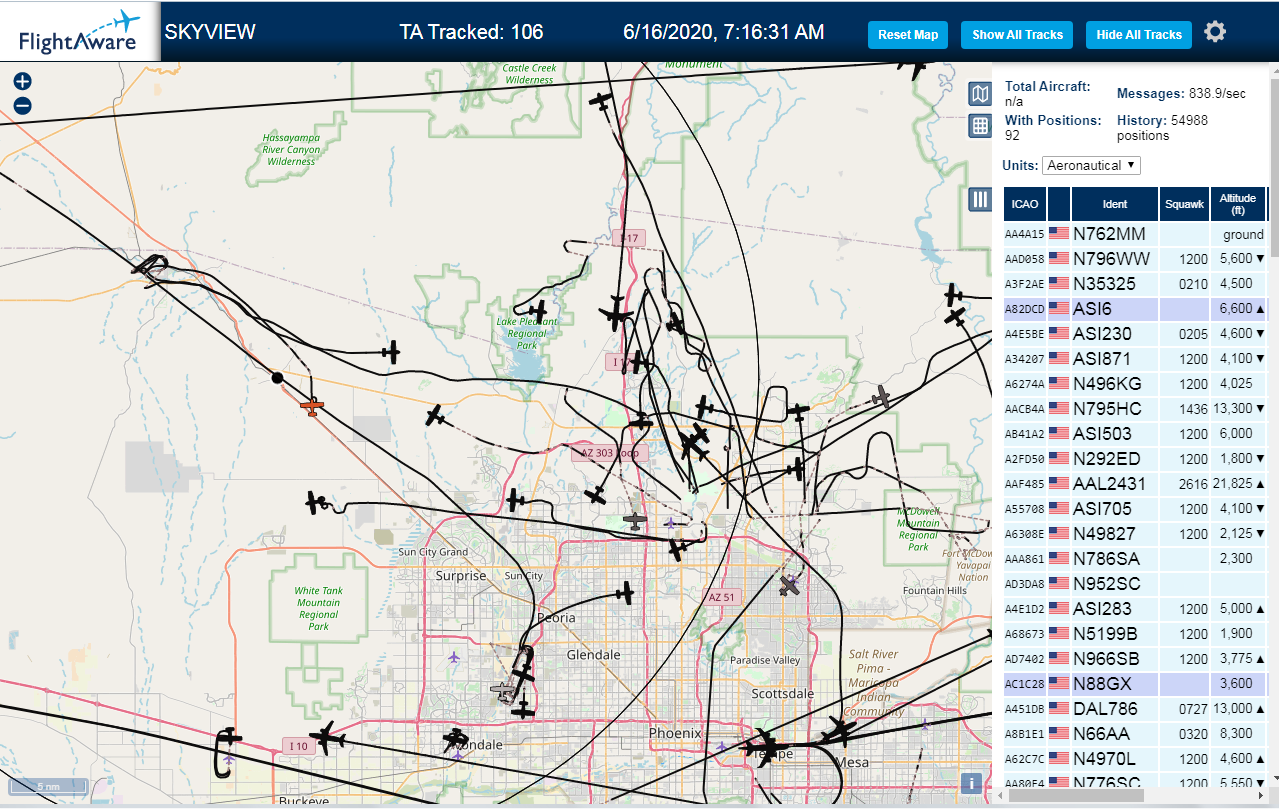
Task: Toggle the sidebar columns icon
Action: point(980,199)
